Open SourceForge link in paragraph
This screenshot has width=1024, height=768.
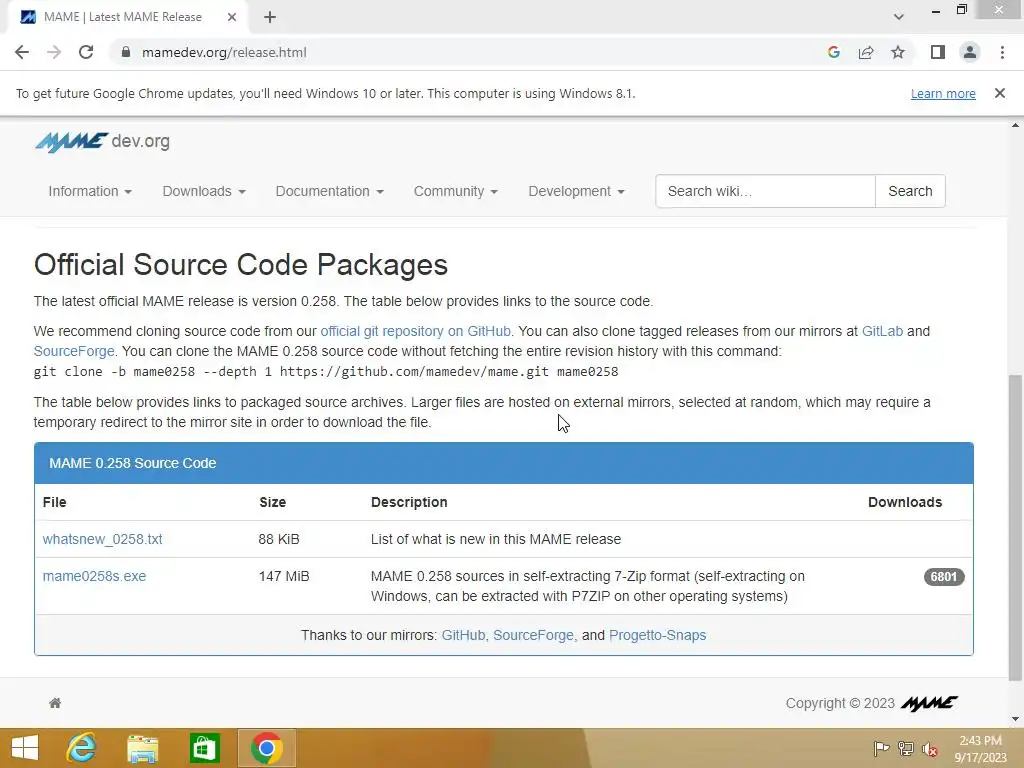74,351
